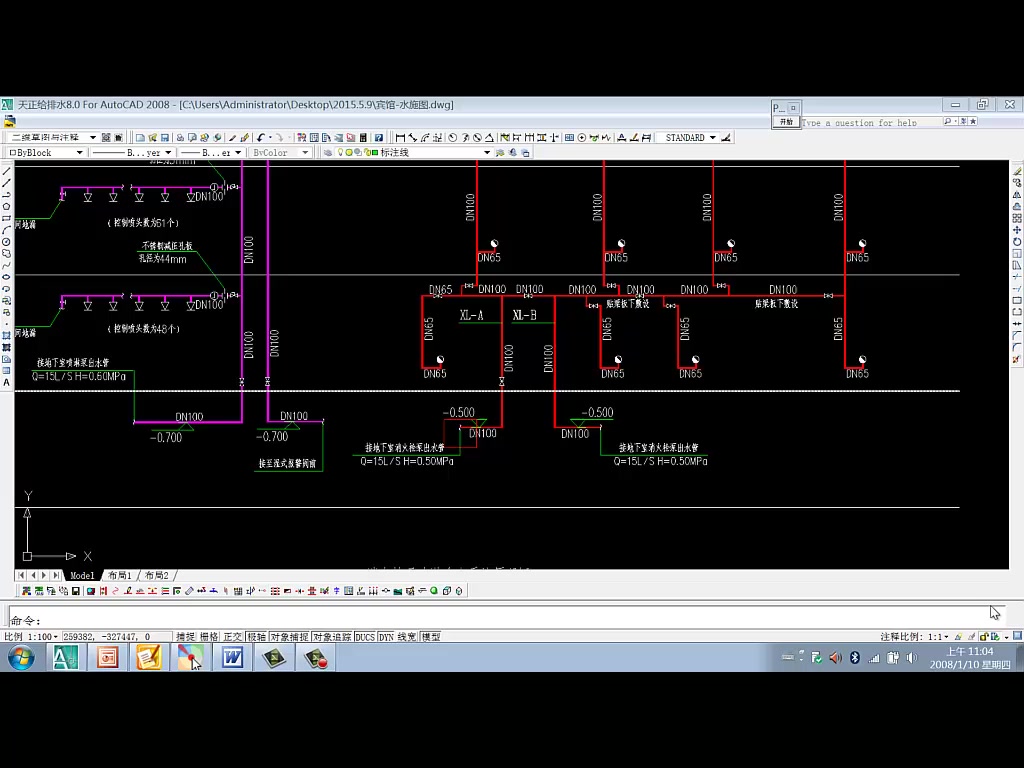The image size is (1024, 768).
Task: Switch to the 布局1 layout tab
Action: (119, 576)
